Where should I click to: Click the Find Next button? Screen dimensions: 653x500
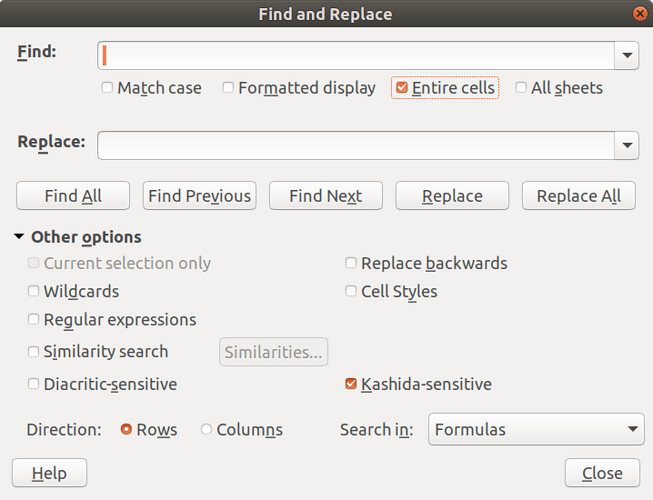click(x=326, y=196)
